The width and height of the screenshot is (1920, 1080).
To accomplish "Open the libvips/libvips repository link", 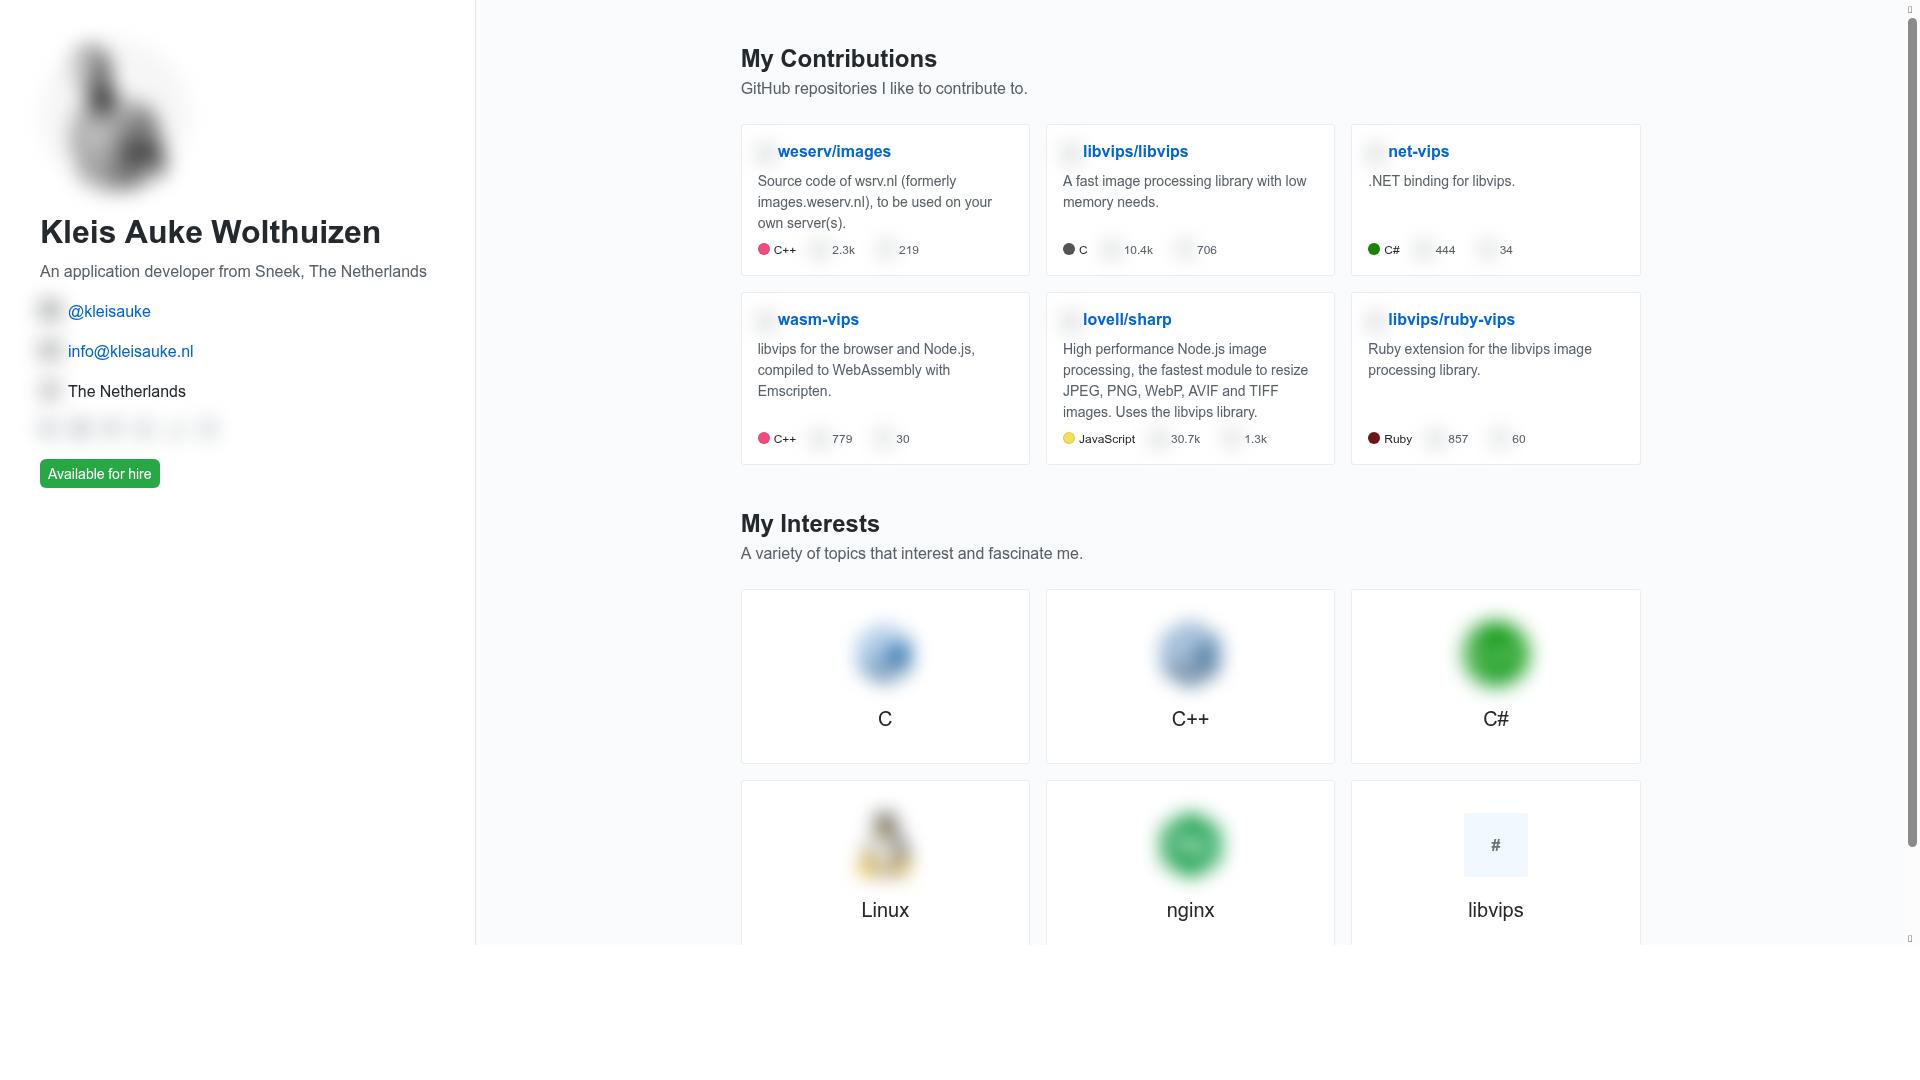I will 1135,152.
